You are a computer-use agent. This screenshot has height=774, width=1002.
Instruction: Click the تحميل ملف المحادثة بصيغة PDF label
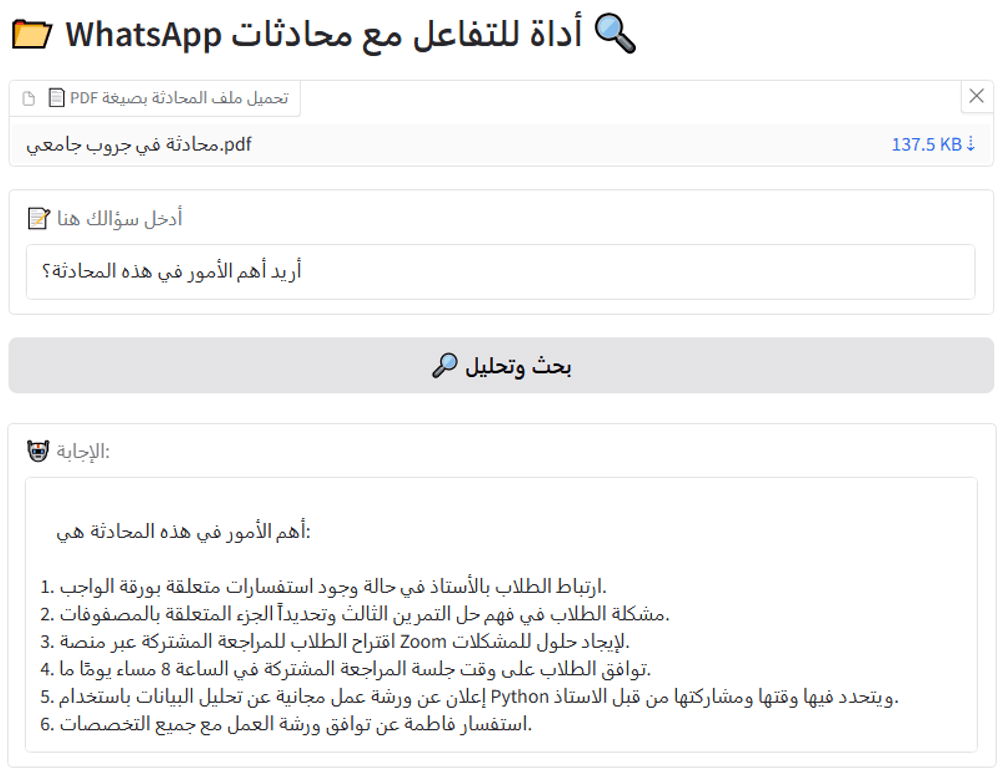point(178,98)
